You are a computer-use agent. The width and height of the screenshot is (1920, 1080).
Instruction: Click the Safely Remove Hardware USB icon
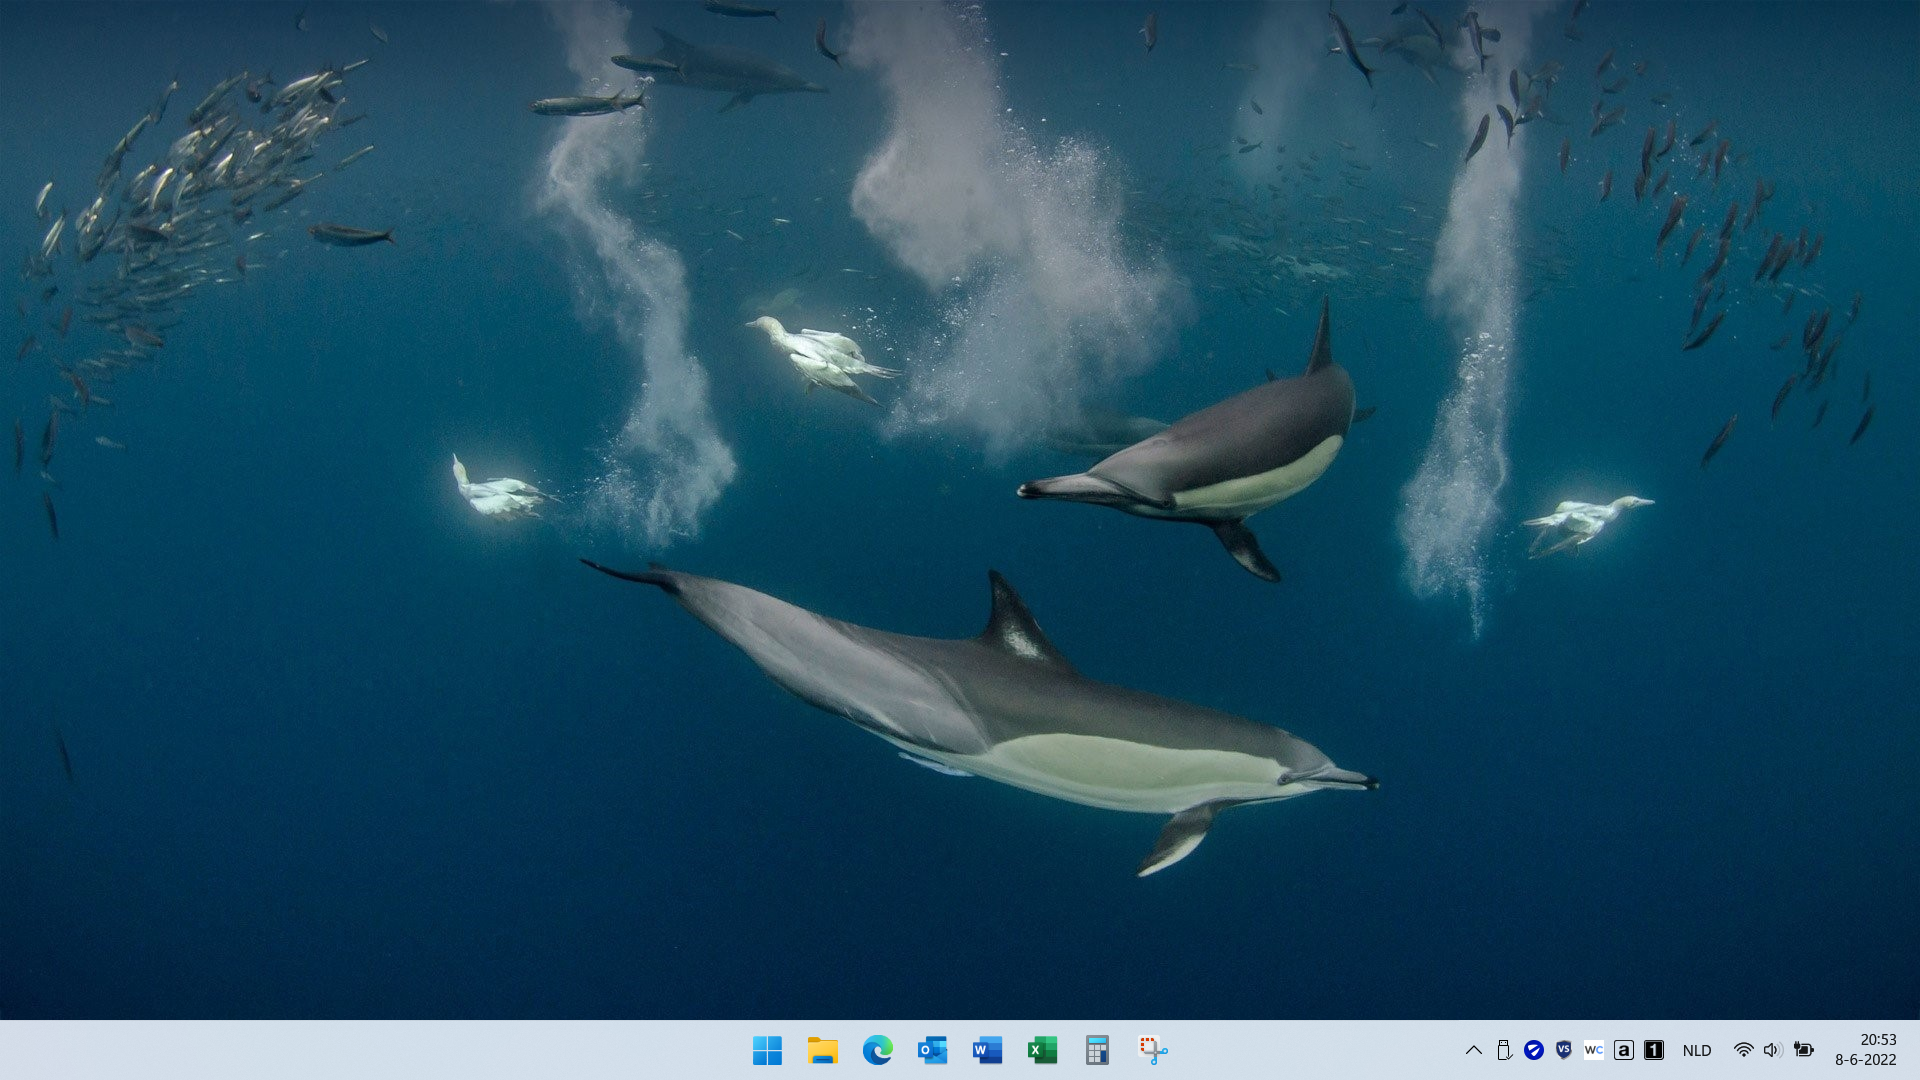[x=1503, y=1050]
